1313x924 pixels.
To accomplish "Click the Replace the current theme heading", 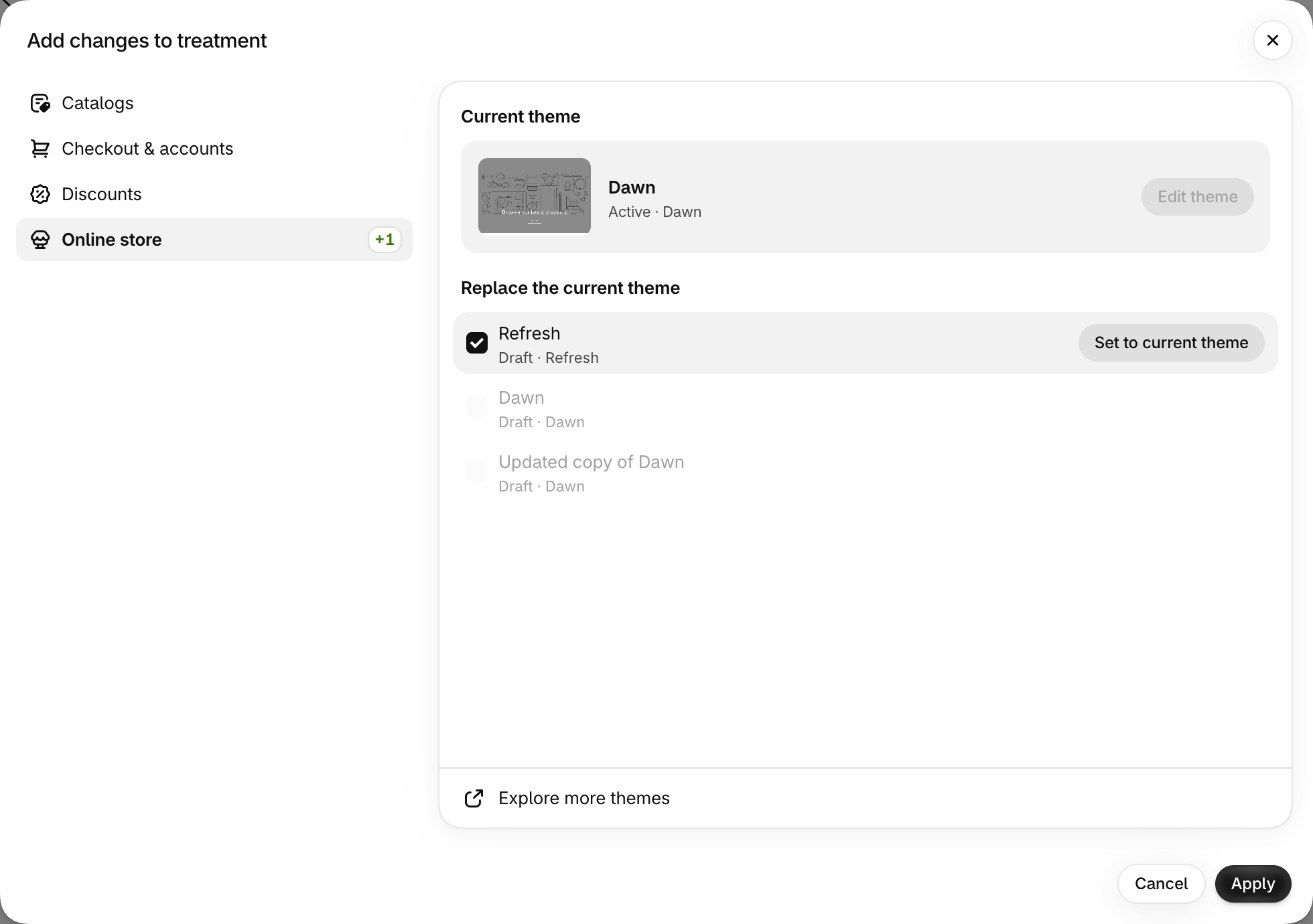I will 570,288.
